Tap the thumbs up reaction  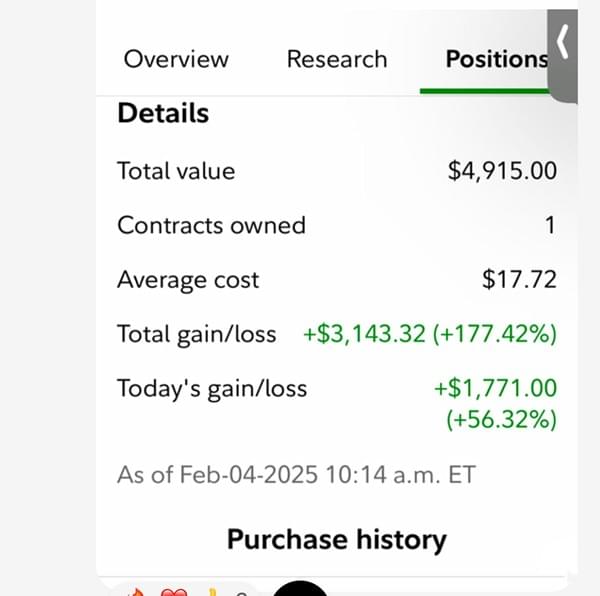[212, 592]
